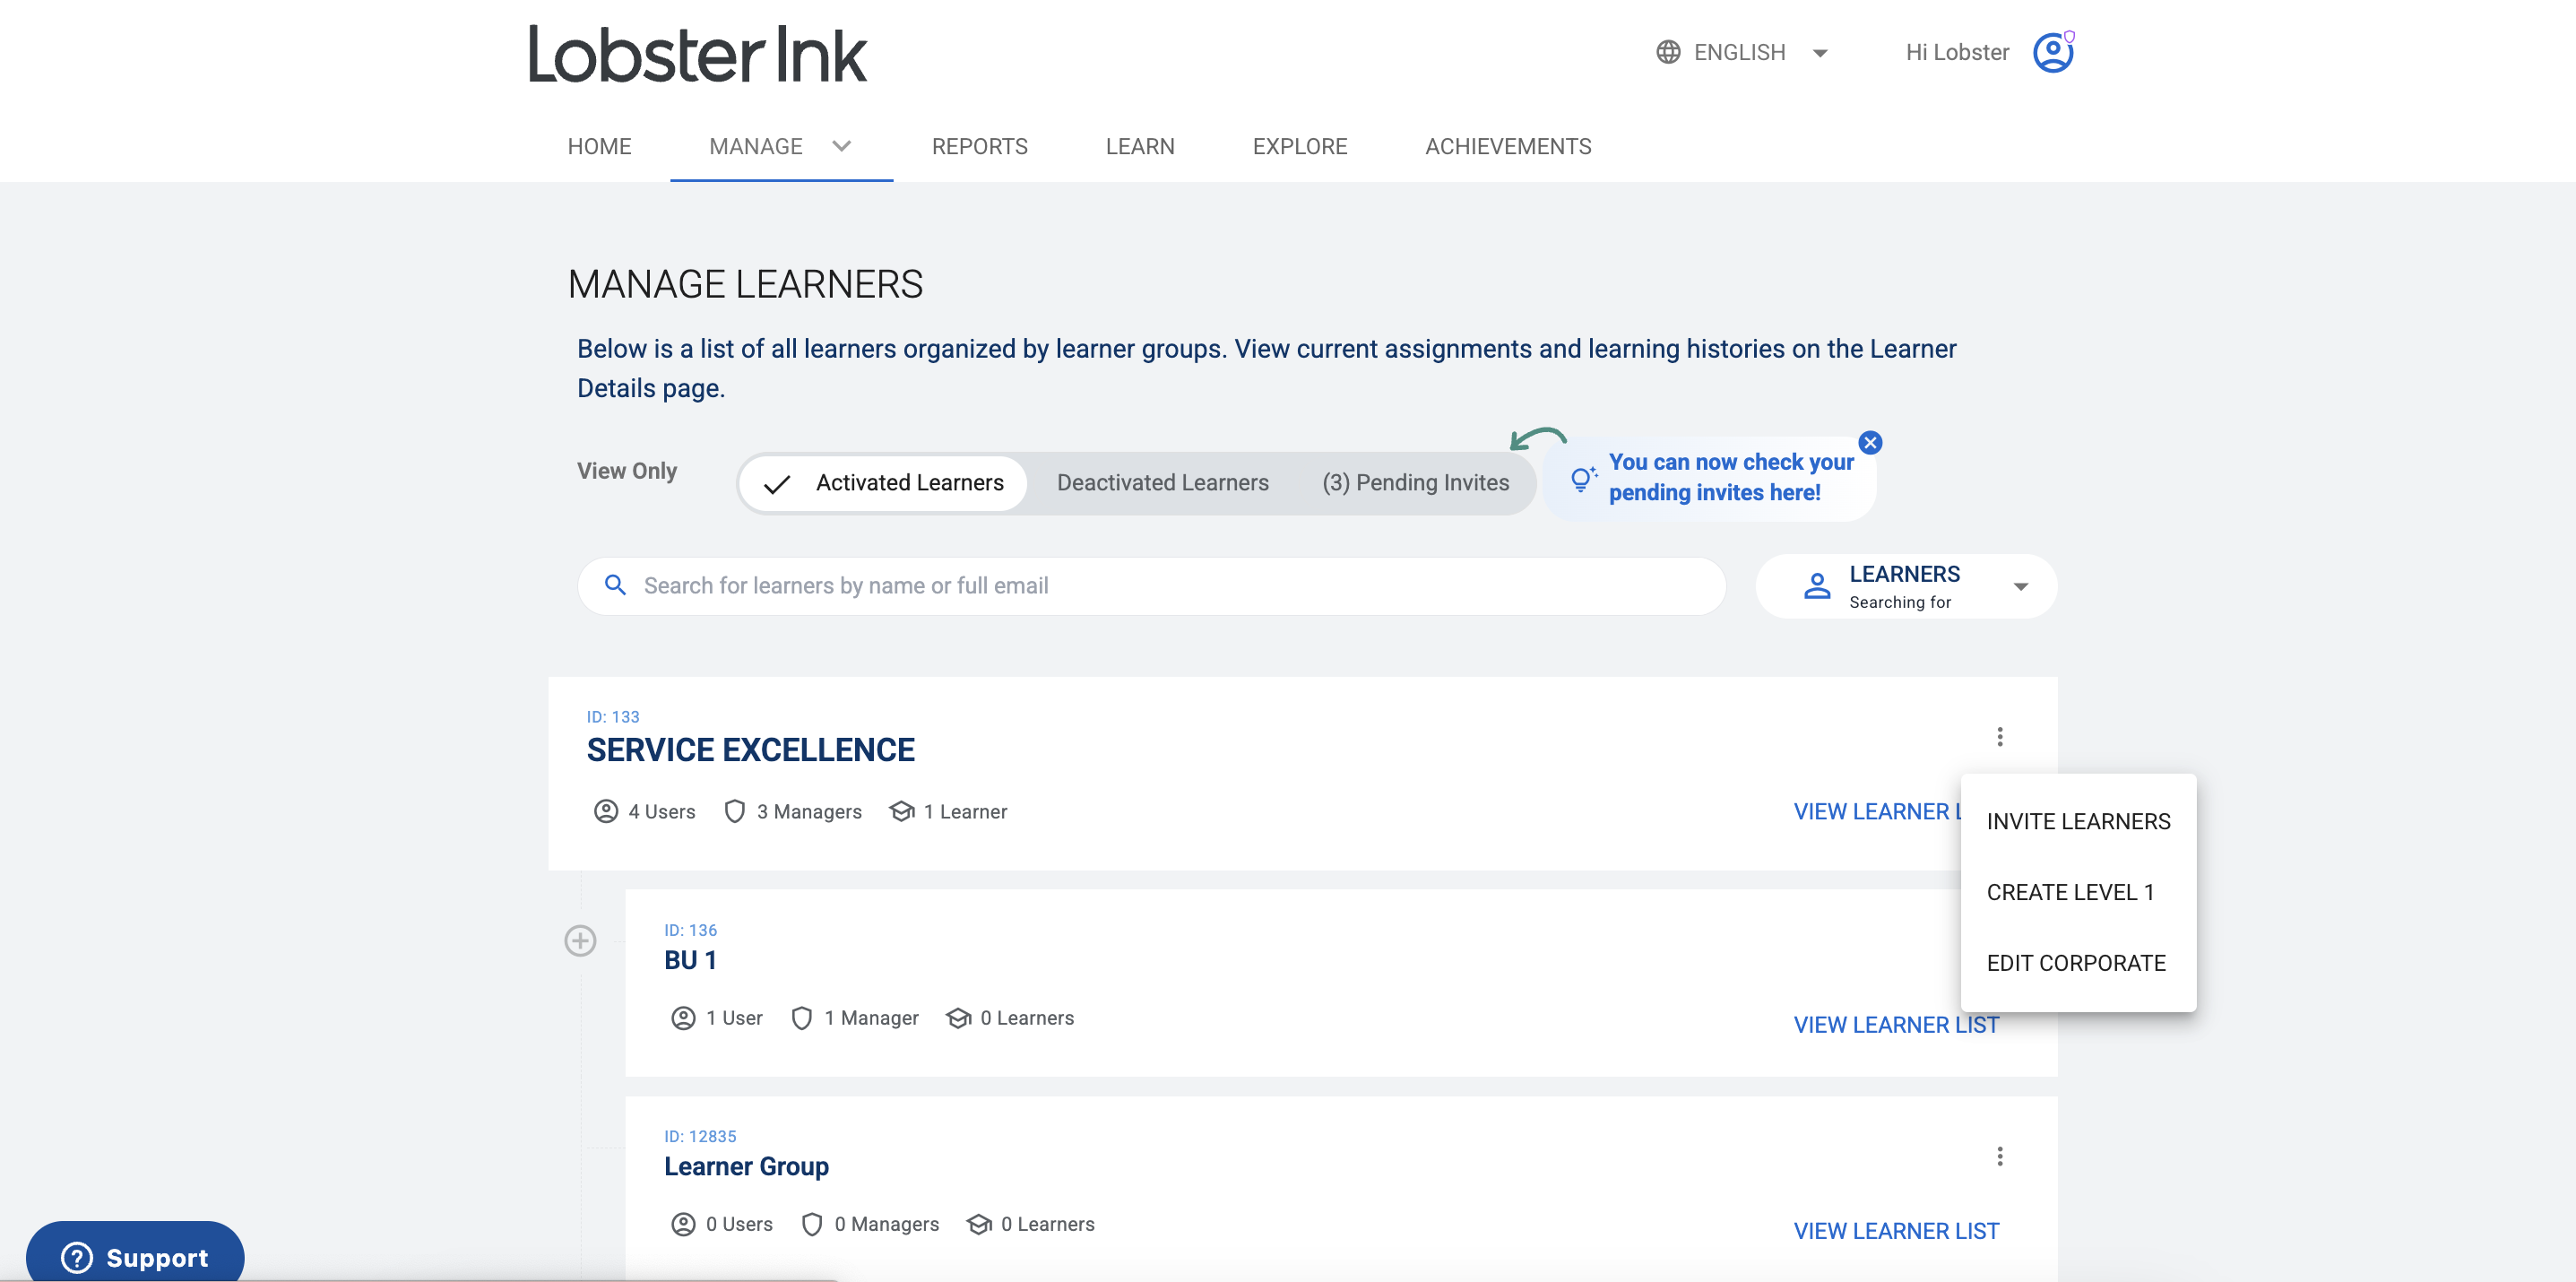The height and width of the screenshot is (1282, 2576).
Task: Click the users icon on Service Excellence
Action: (605, 811)
